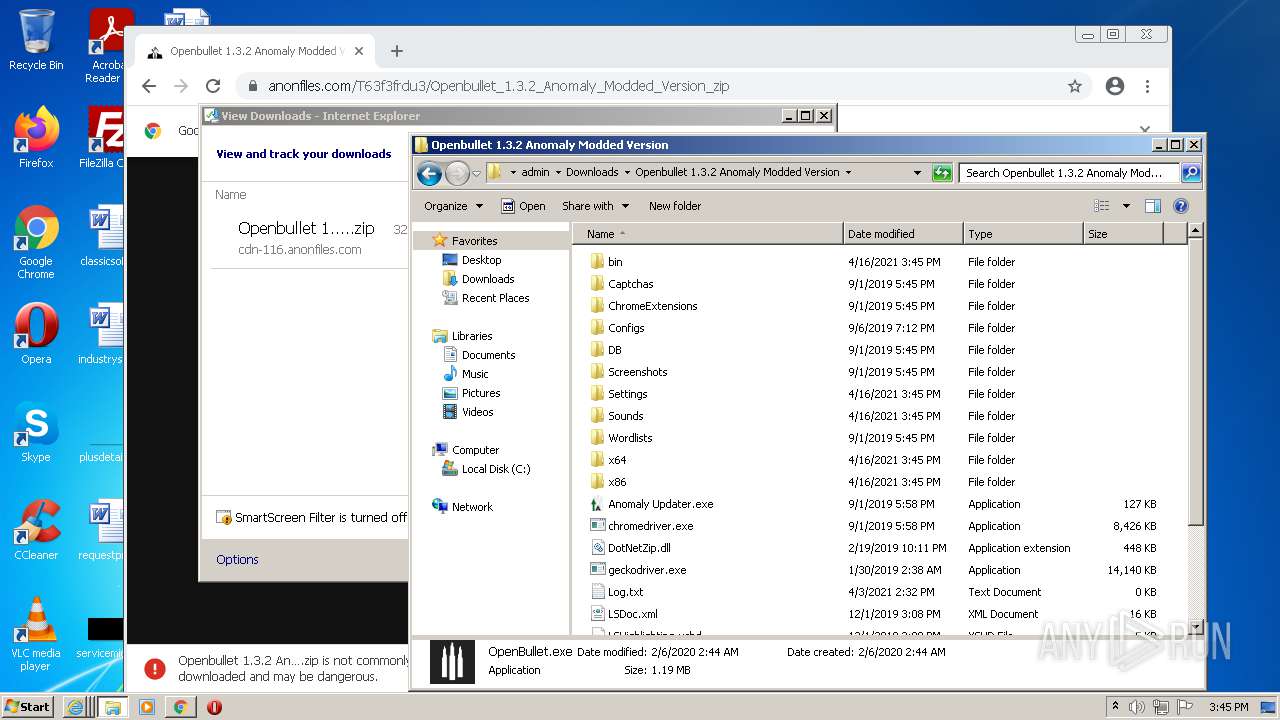Click the taskbar volume speaker icon
The width and height of the screenshot is (1280, 720).
[x=1137, y=707]
